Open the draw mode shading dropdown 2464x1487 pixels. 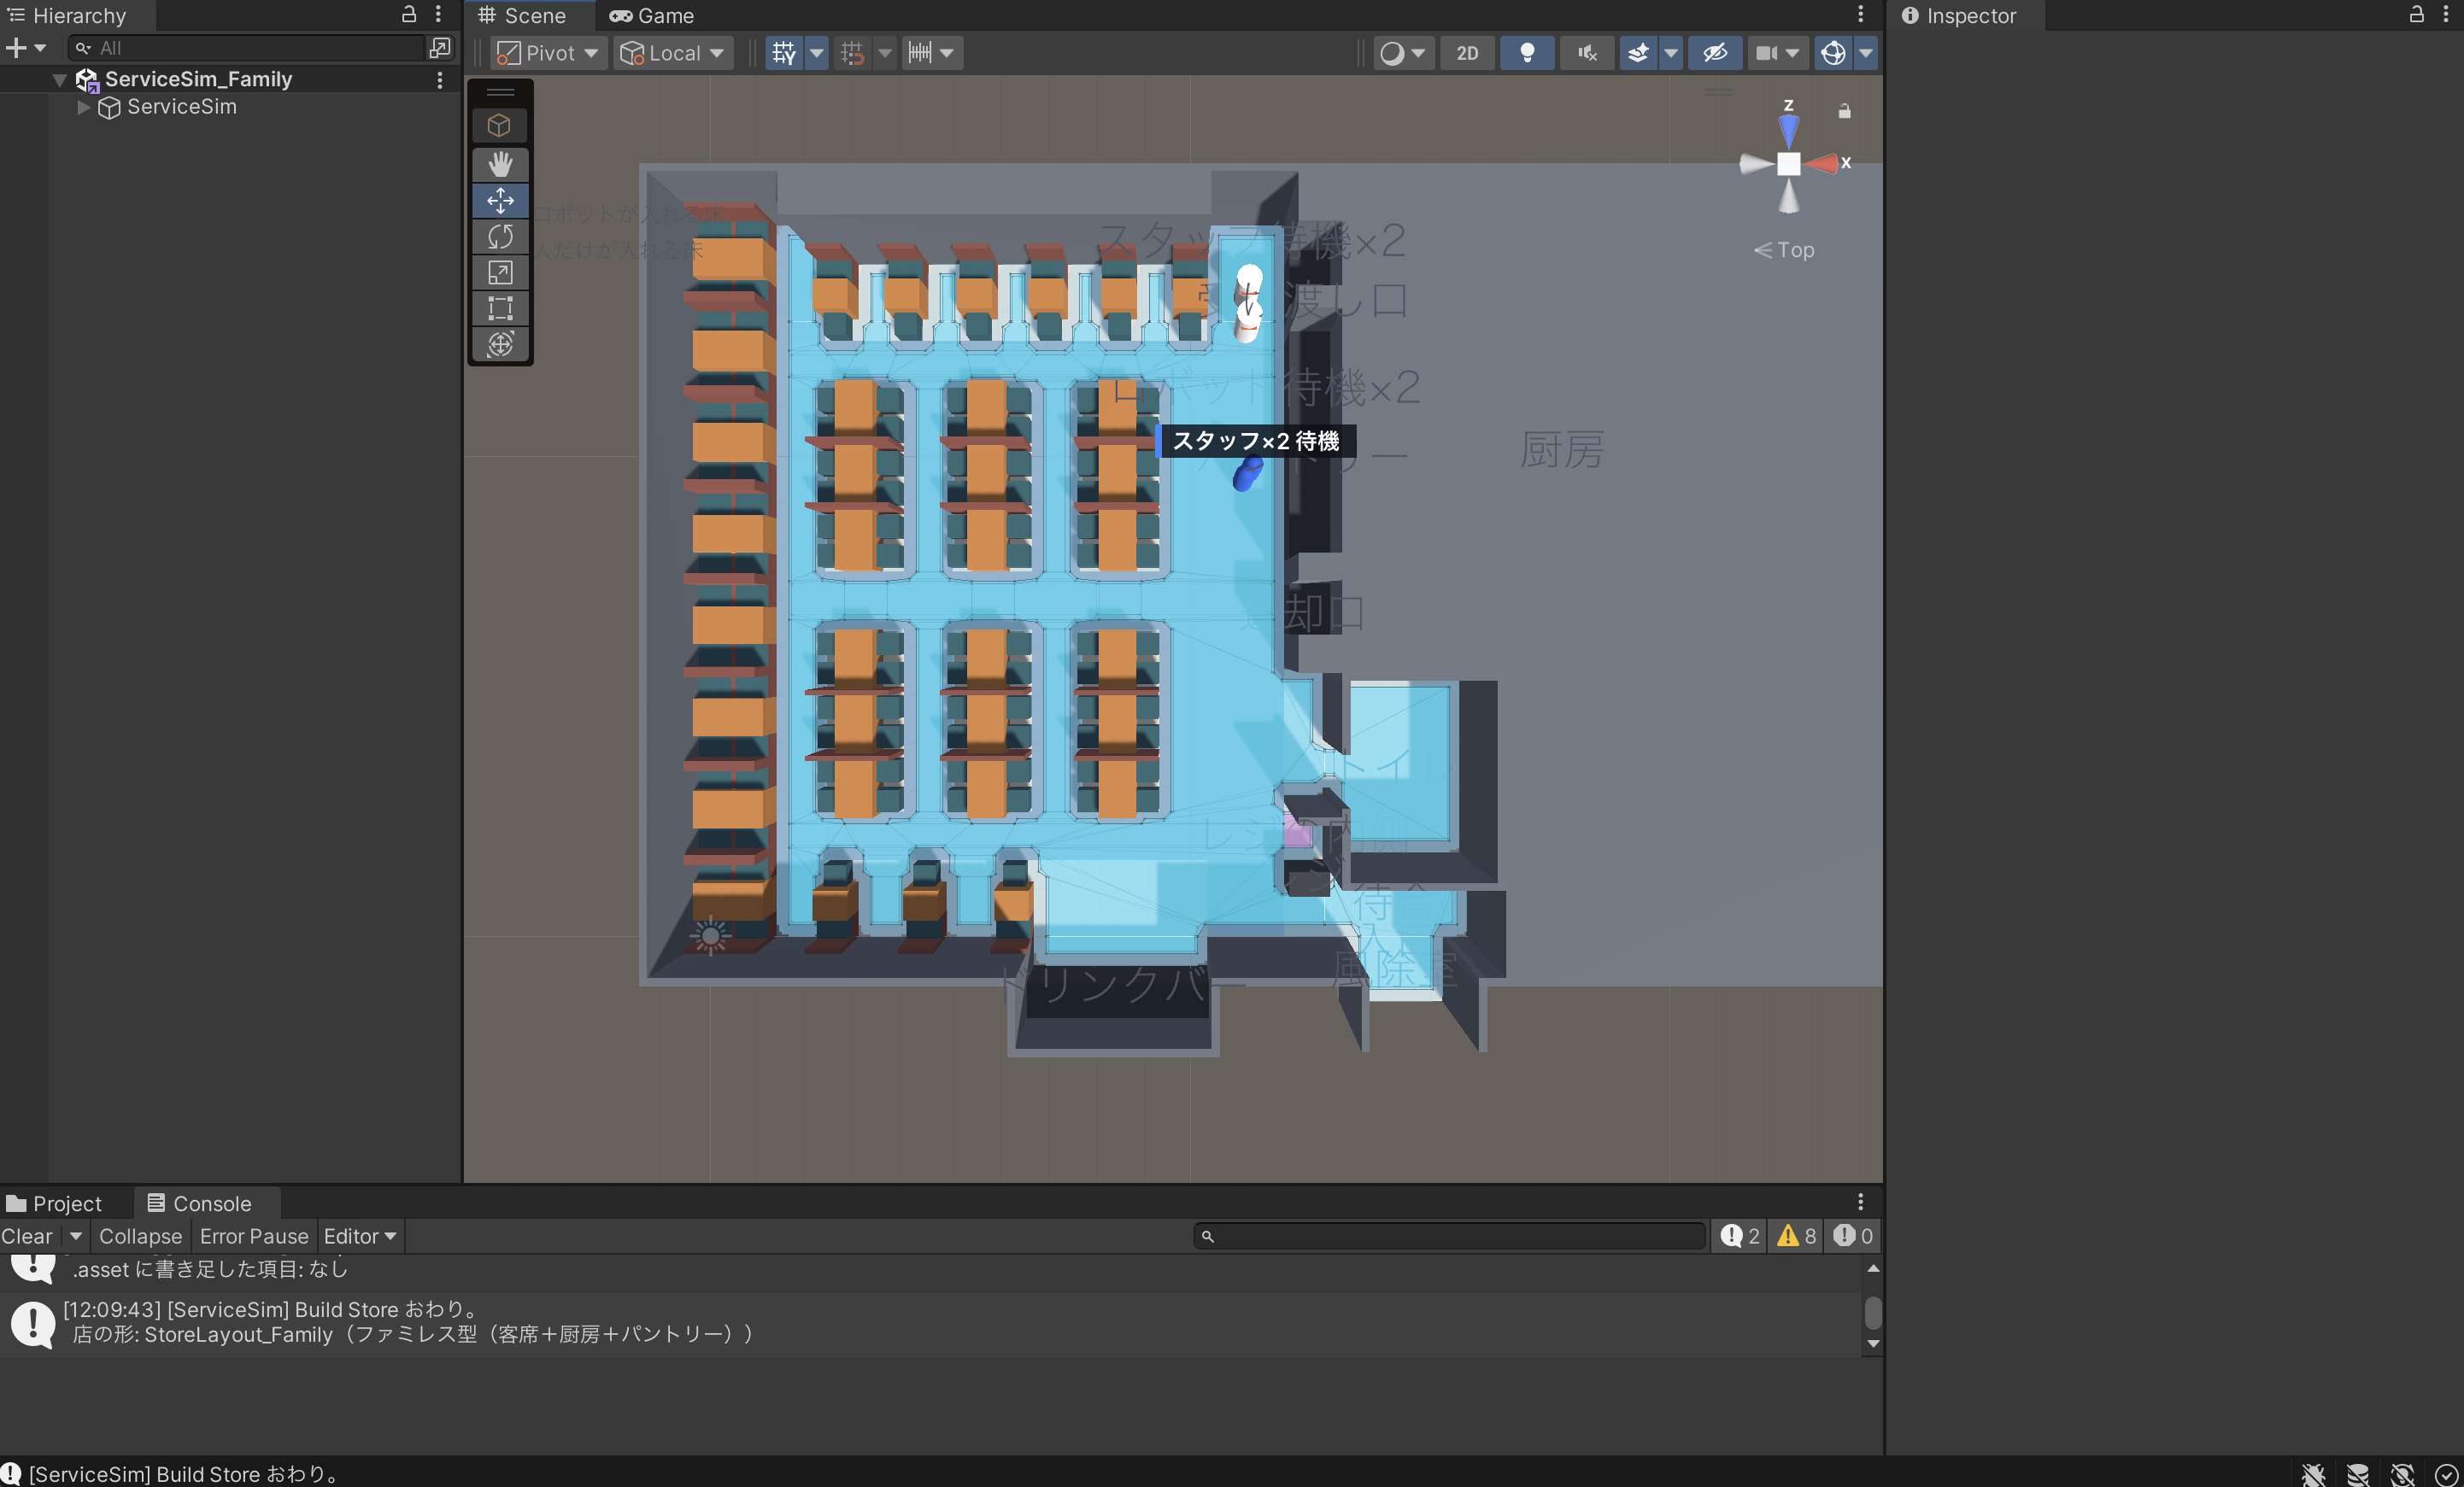coord(1402,53)
